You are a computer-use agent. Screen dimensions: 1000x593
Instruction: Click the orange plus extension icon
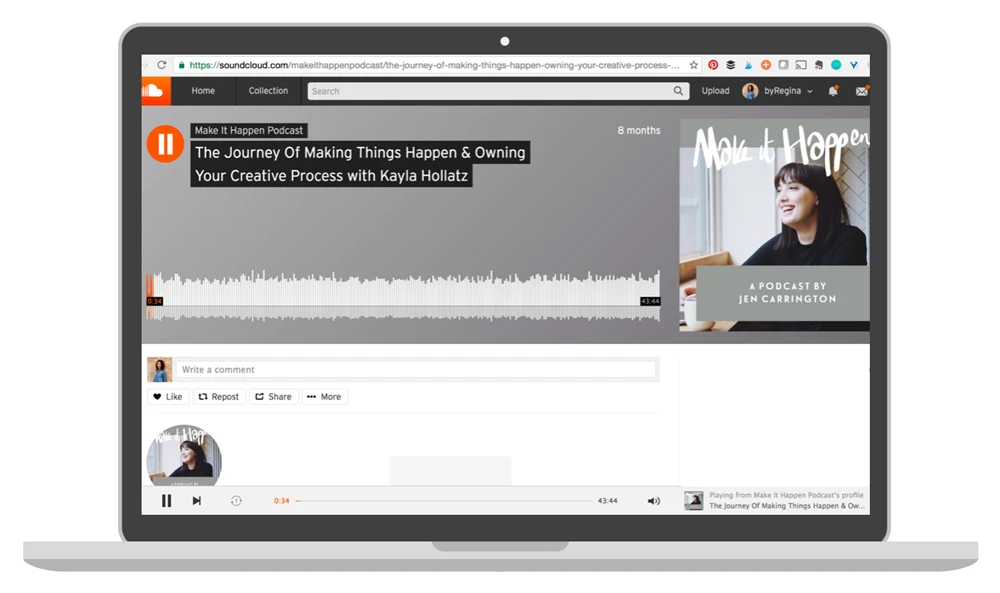[766, 65]
